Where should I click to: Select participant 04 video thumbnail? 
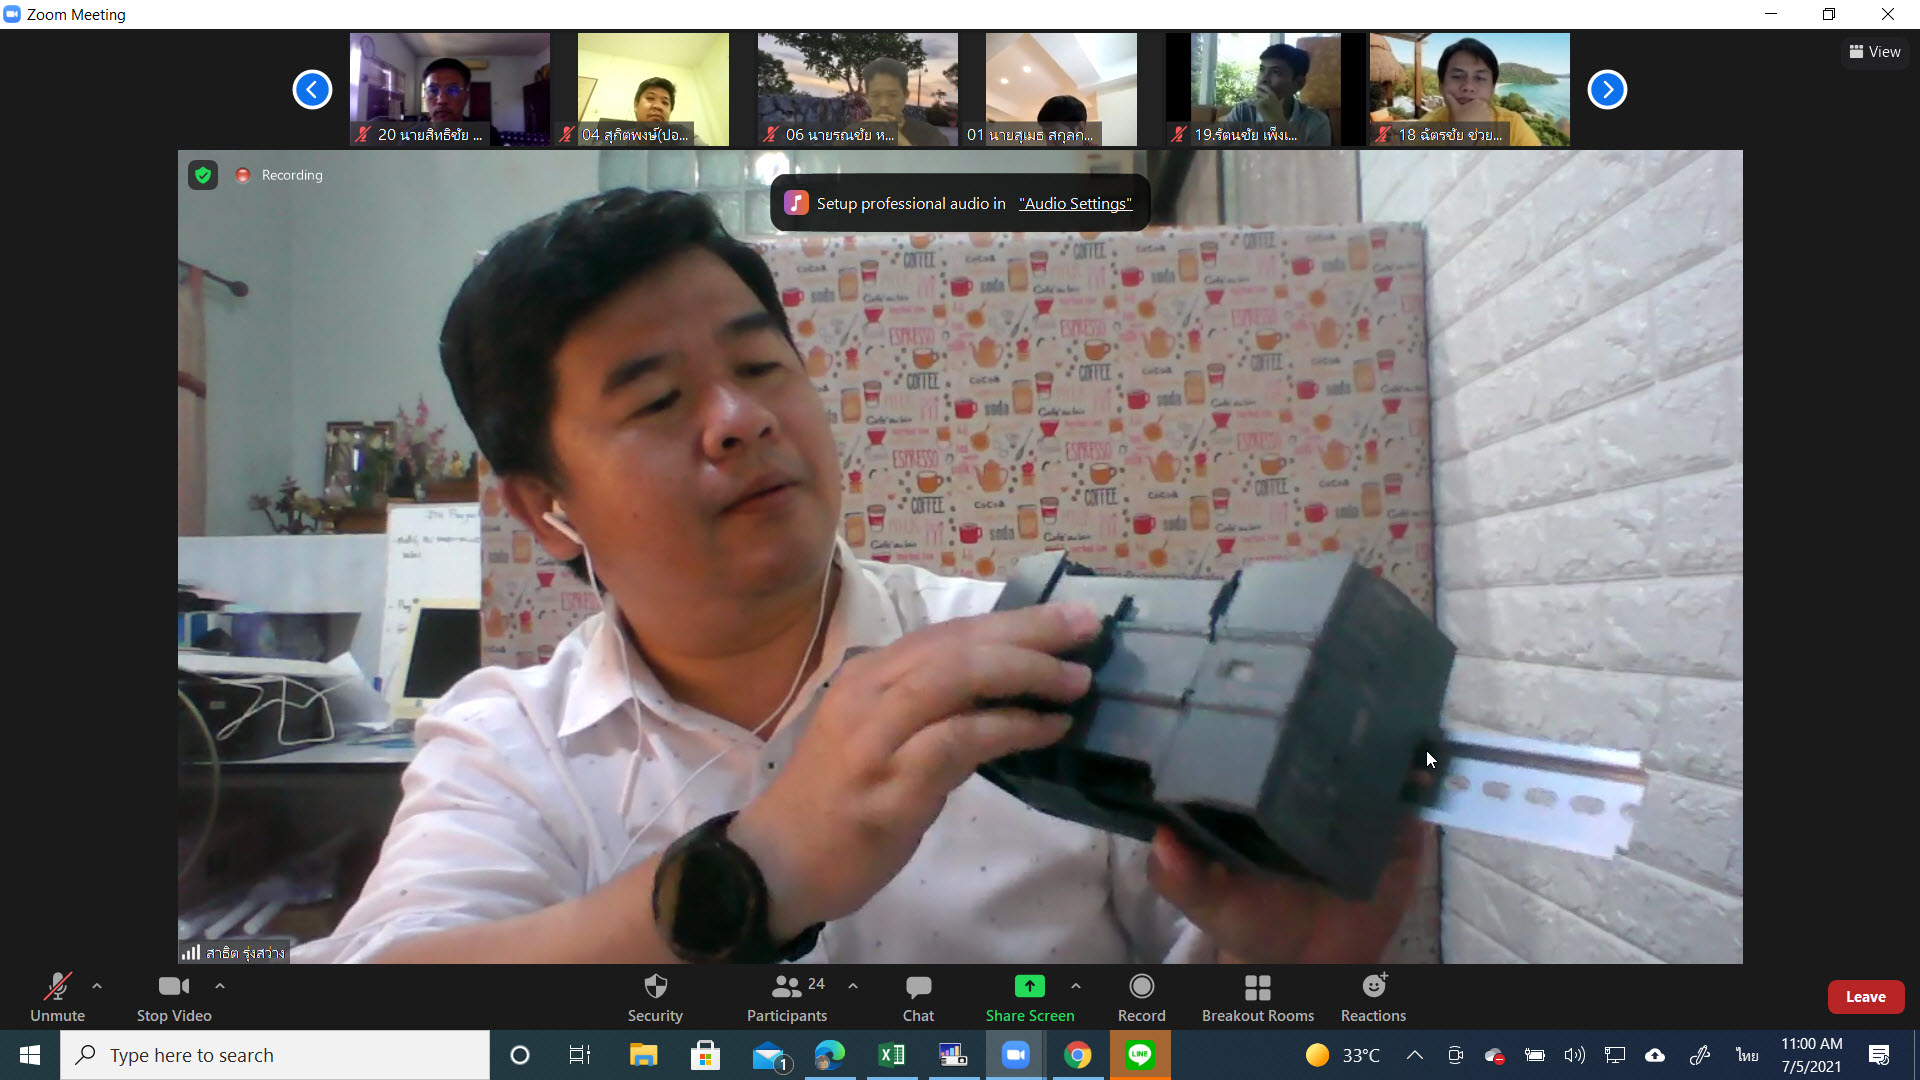(x=653, y=89)
